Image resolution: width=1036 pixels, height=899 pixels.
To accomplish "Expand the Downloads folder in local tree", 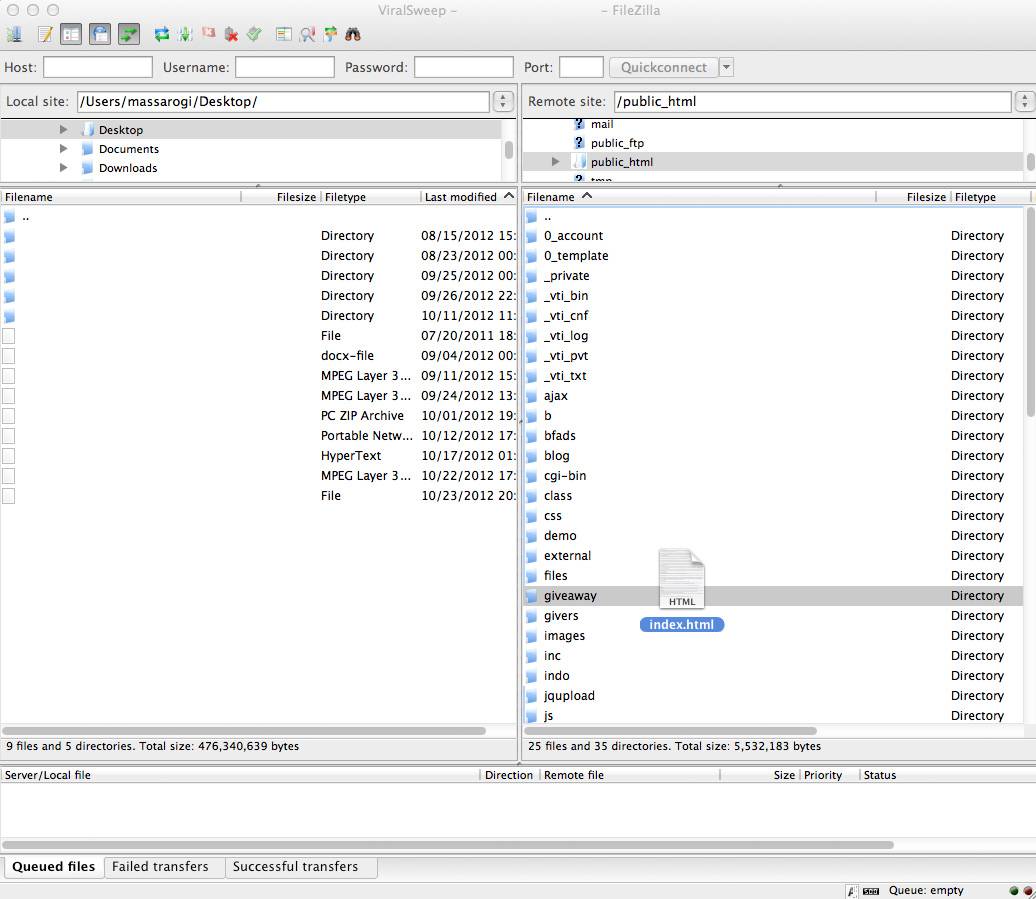I will coord(63,168).
